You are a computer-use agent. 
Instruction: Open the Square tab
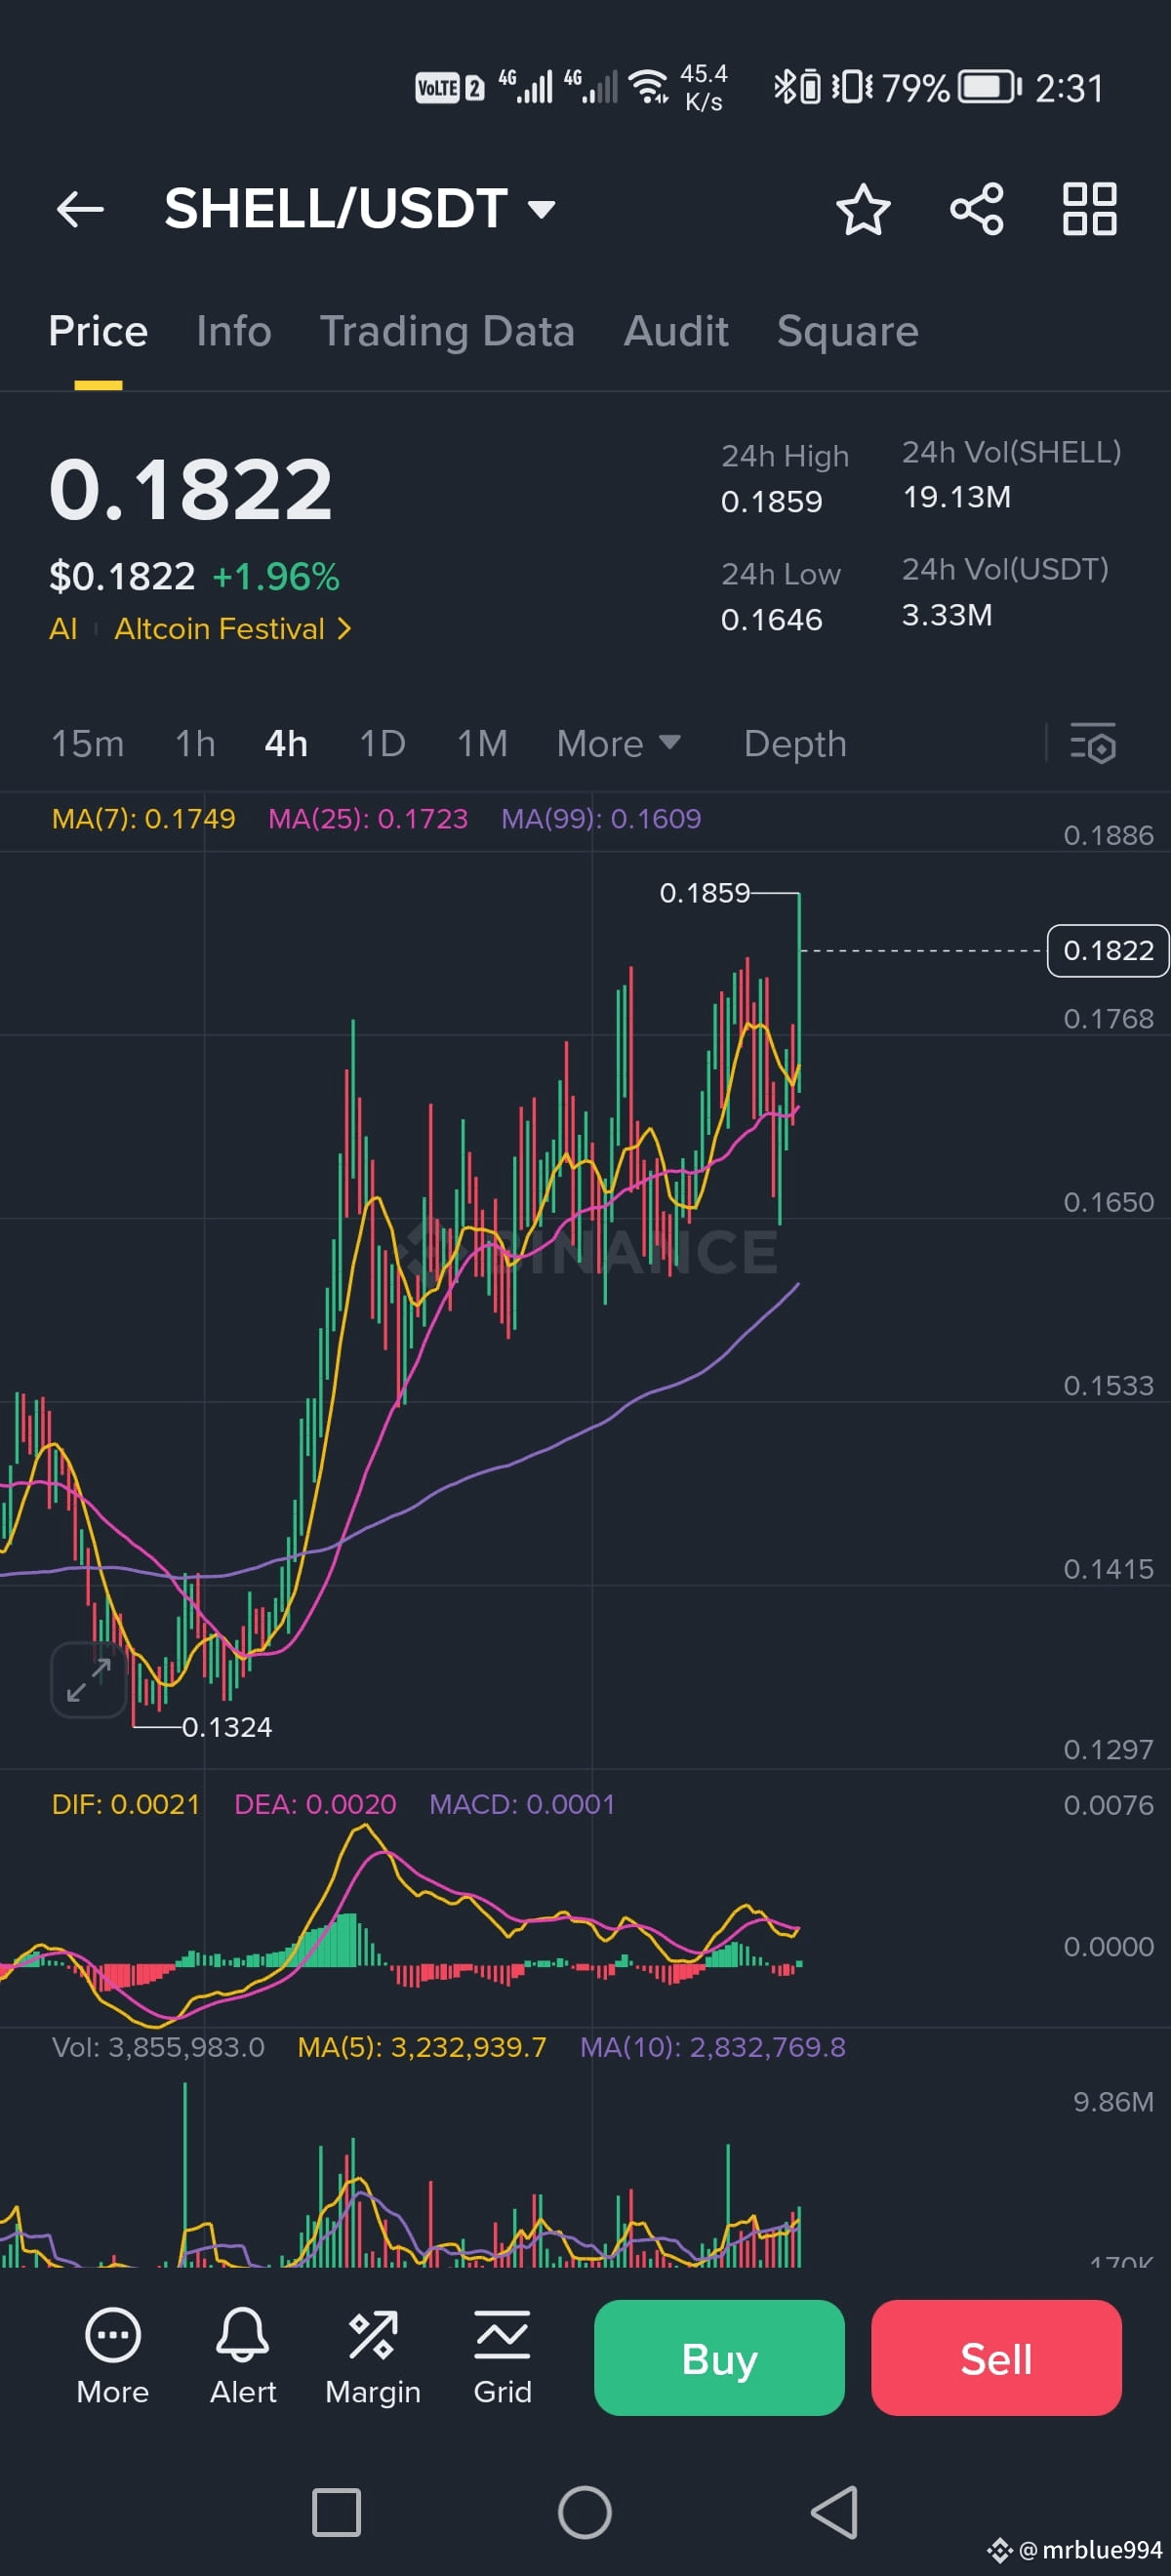pyautogui.click(x=847, y=331)
